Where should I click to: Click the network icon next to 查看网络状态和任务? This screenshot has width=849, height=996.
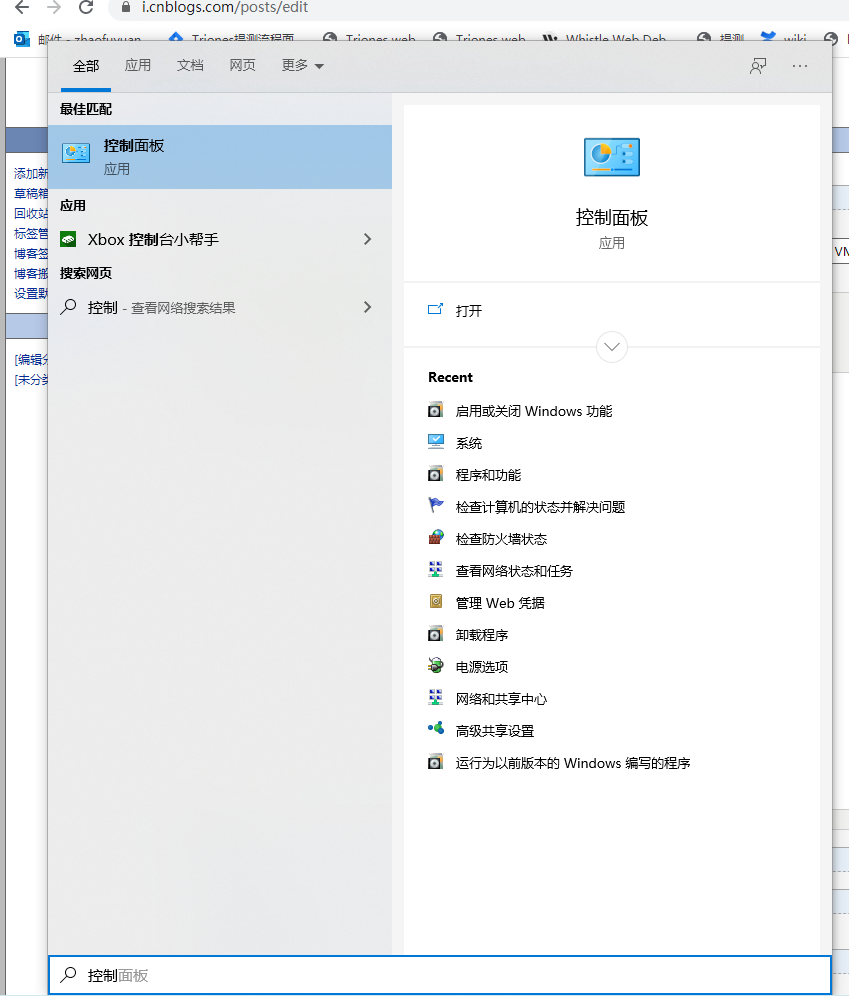436,570
